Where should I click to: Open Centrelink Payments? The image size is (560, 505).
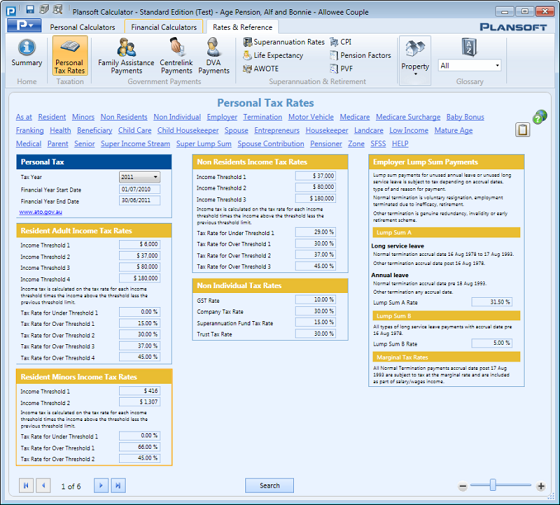(176, 56)
